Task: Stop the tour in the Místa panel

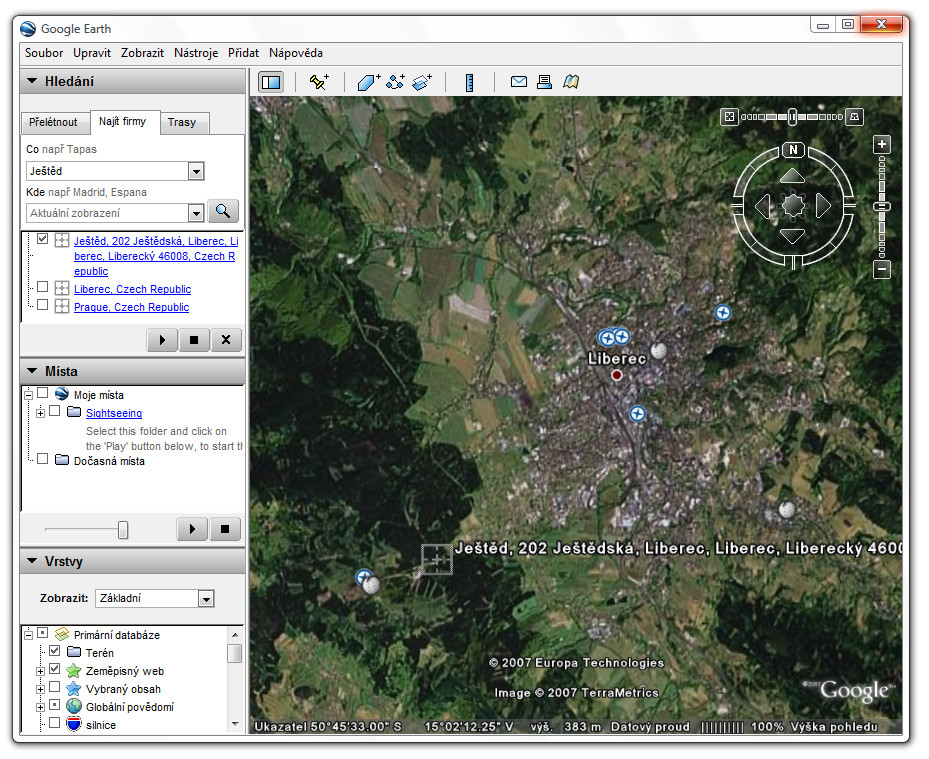Action: [225, 529]
